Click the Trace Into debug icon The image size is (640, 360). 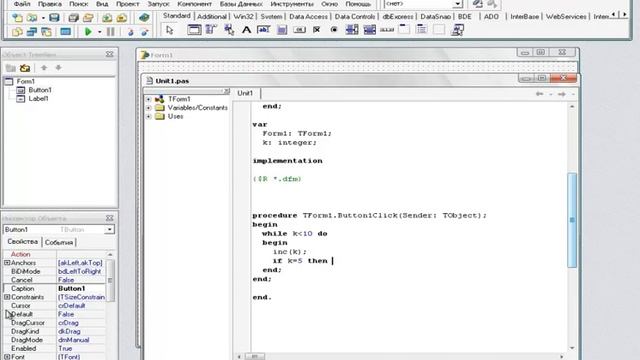pyautogui.click(x=130, y=32)
